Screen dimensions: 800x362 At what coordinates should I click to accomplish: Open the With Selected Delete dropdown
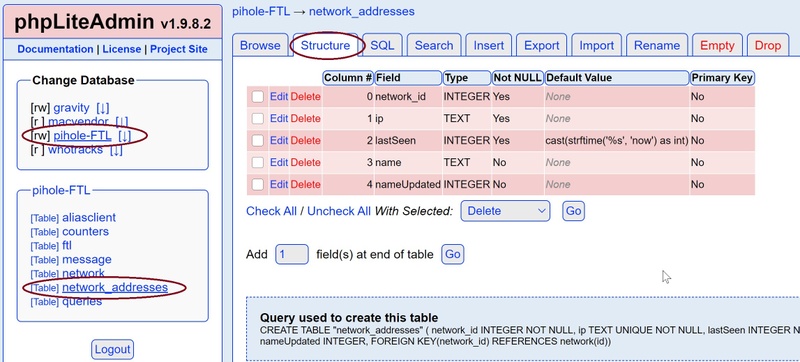(x=505, y=211)
